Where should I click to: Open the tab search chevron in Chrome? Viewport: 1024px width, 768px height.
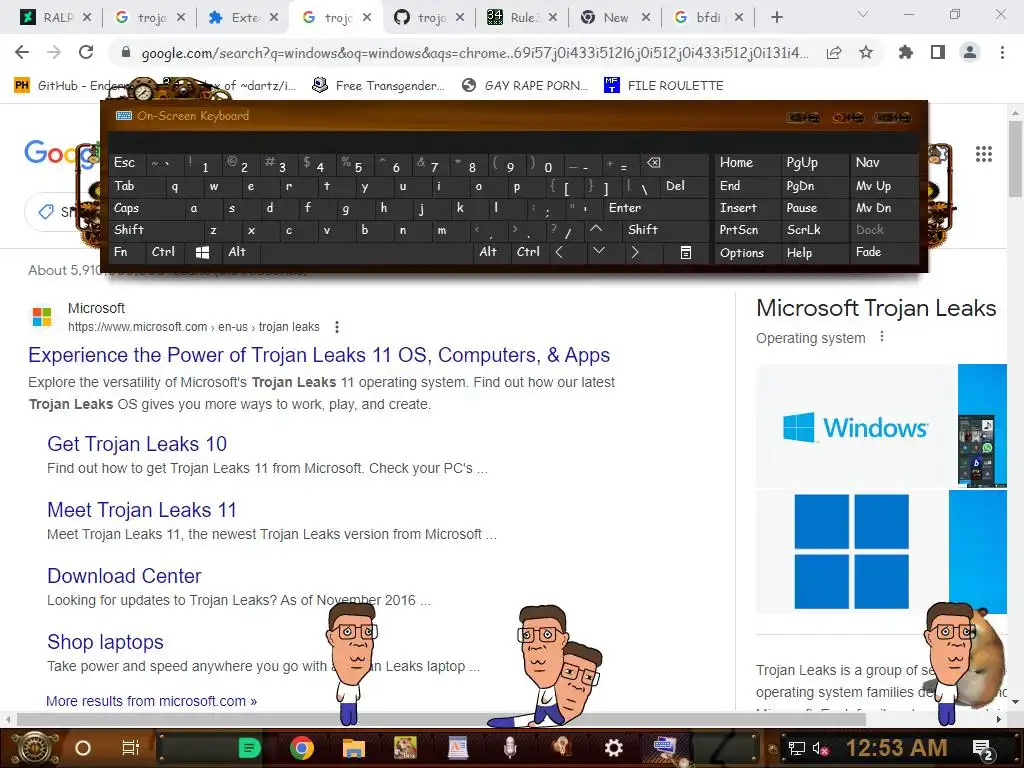863,15
